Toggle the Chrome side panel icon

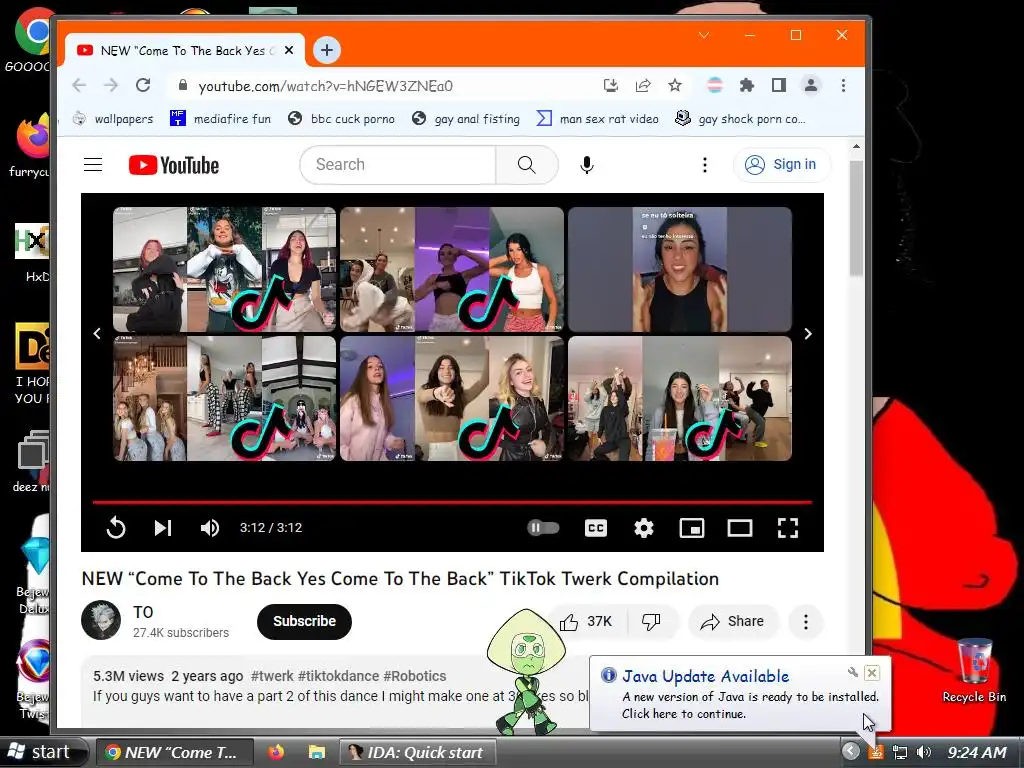point(778,86)
